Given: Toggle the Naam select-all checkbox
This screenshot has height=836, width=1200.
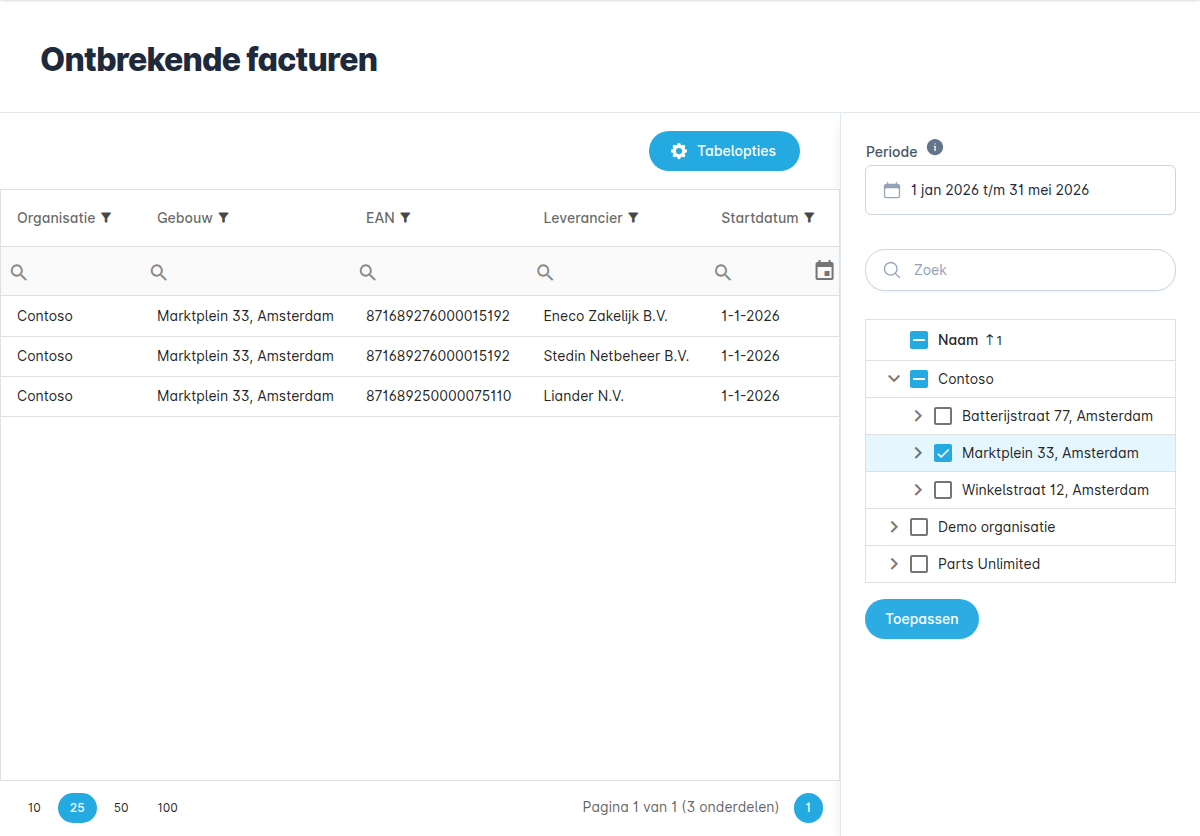Looking at the screenshot, I should pyautogui.click(x=919, y=340).
